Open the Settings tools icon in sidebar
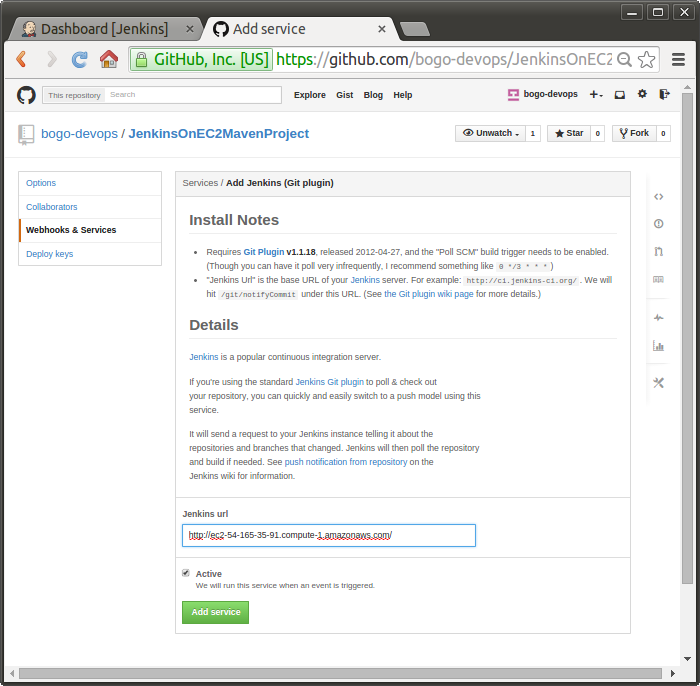 click(x=658, y=382)
